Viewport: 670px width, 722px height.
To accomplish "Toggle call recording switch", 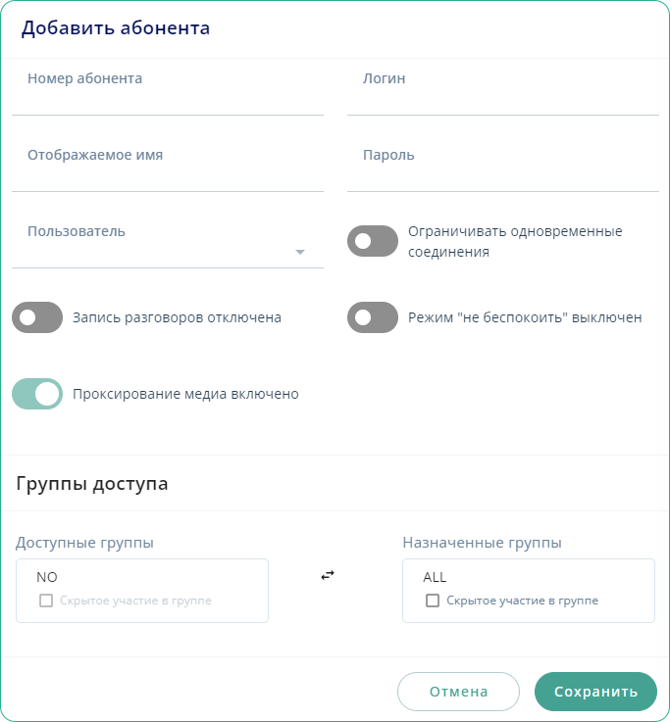I will tap(38, 318).
